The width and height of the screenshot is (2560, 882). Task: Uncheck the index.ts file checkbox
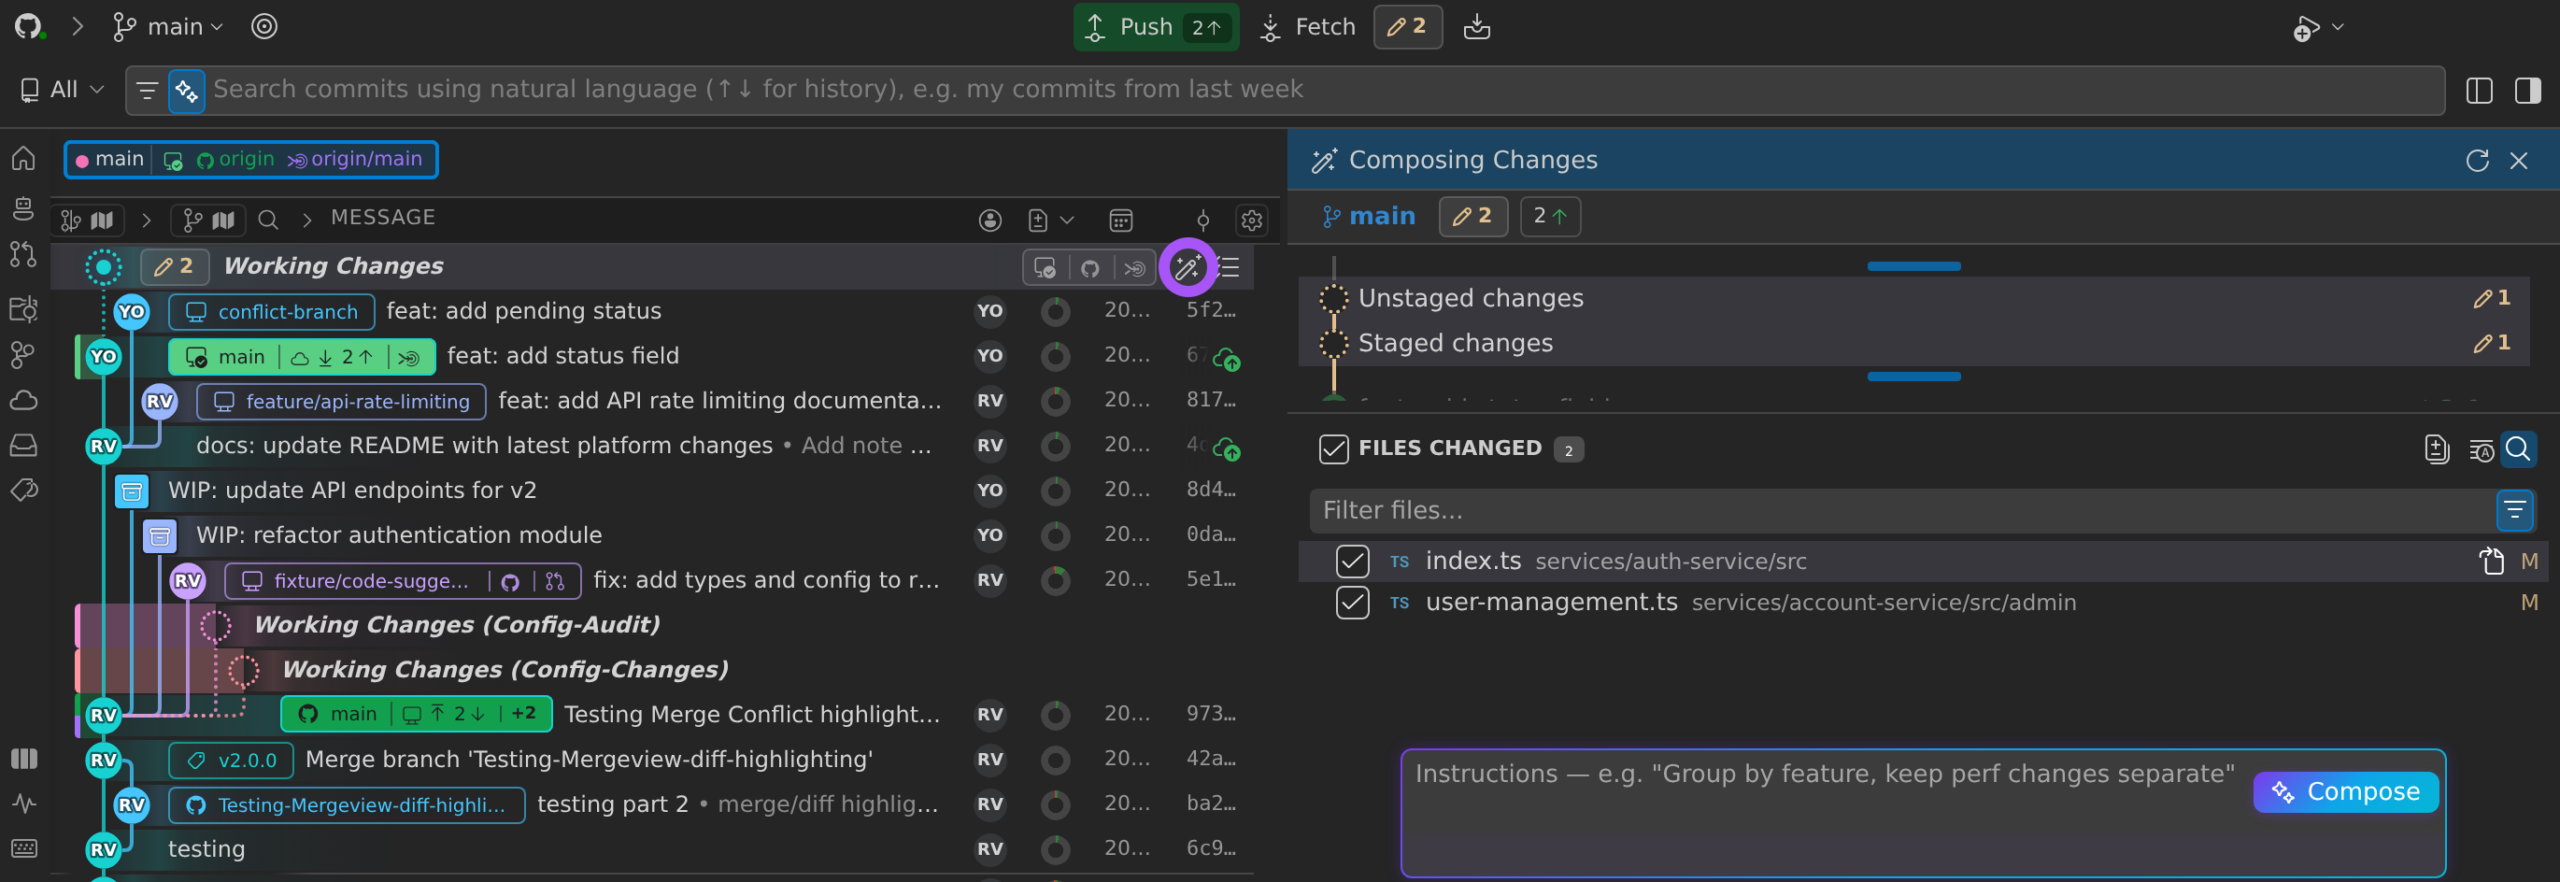click(x=1352, y=561)
